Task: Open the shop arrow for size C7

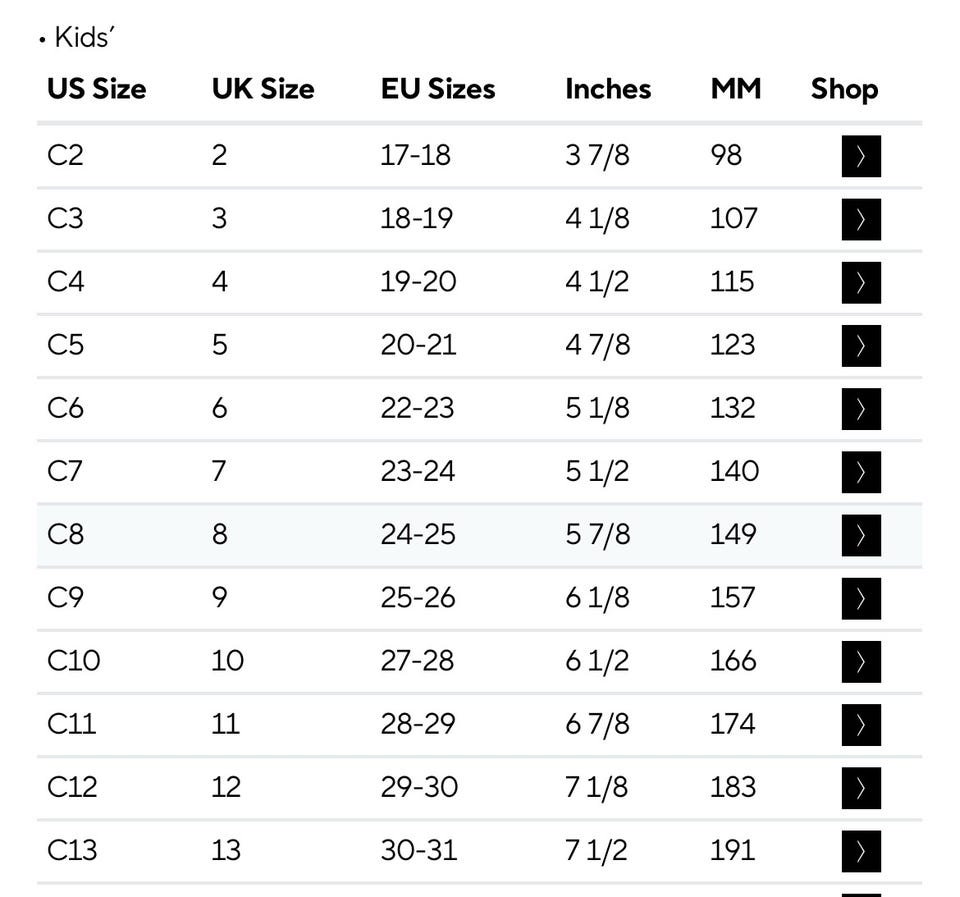Action: [860, 471]
